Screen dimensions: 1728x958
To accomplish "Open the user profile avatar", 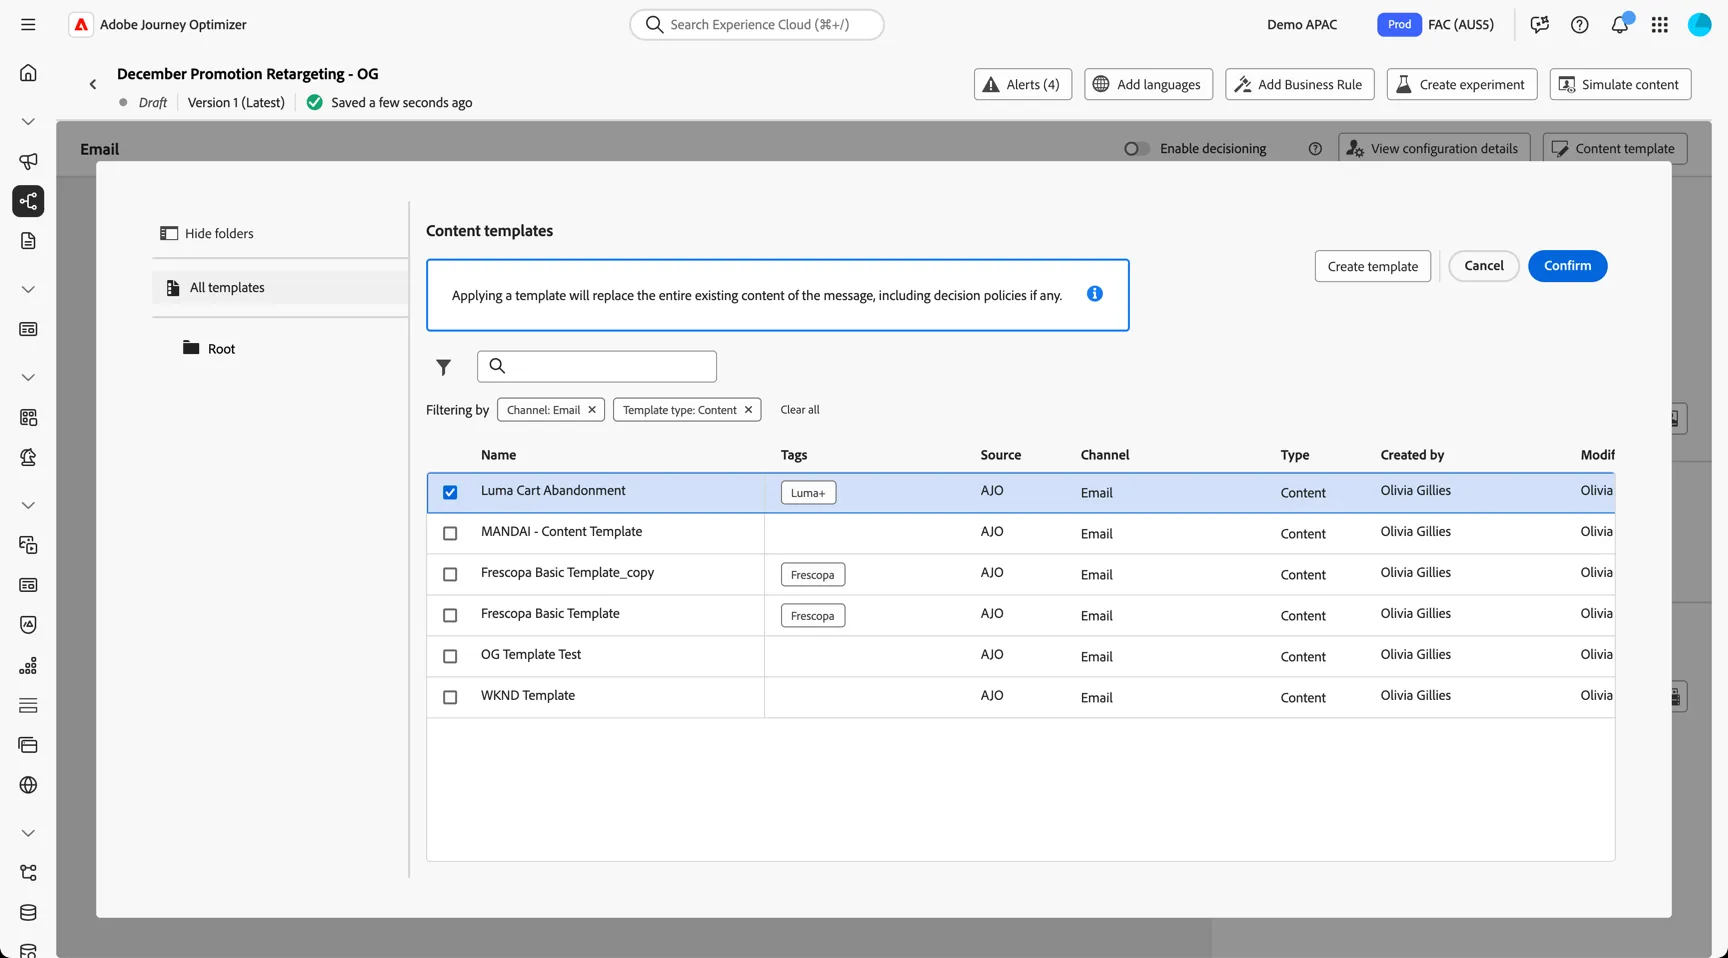I will 1699,24.
